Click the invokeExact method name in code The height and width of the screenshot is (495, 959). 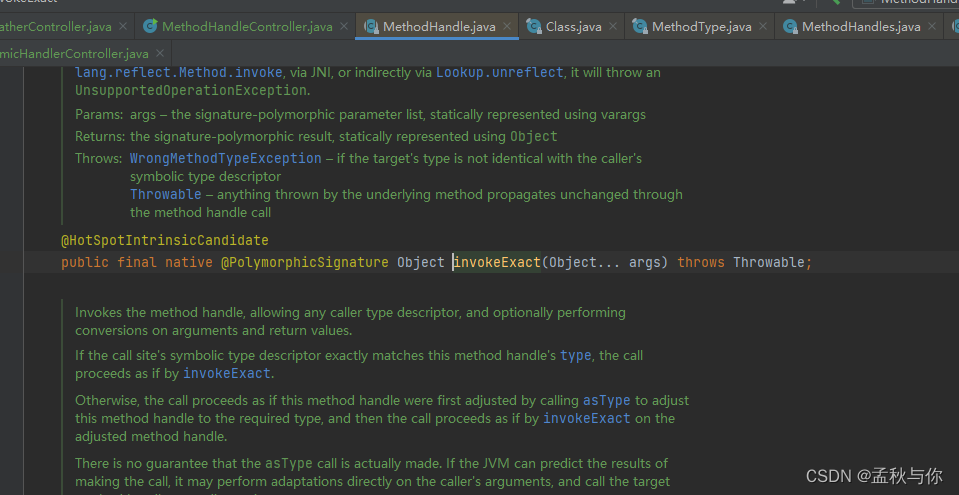coord(497,262)
